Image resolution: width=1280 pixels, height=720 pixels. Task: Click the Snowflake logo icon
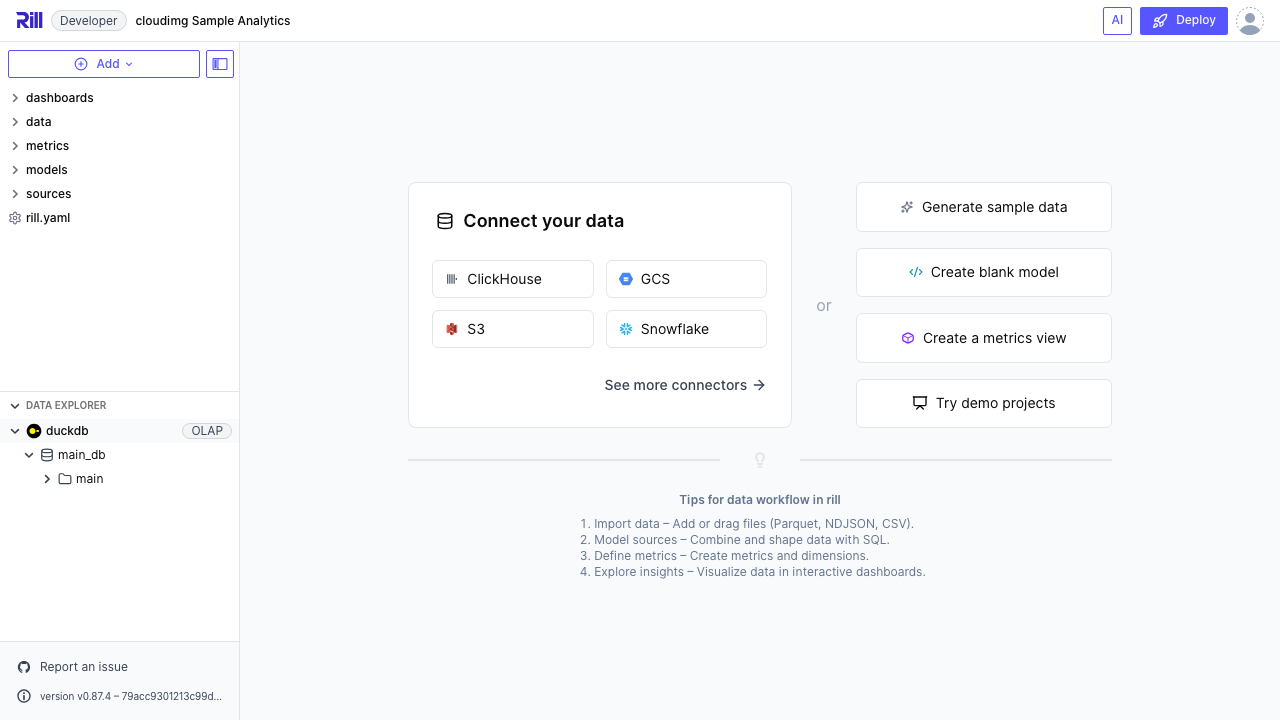(626, 329)
